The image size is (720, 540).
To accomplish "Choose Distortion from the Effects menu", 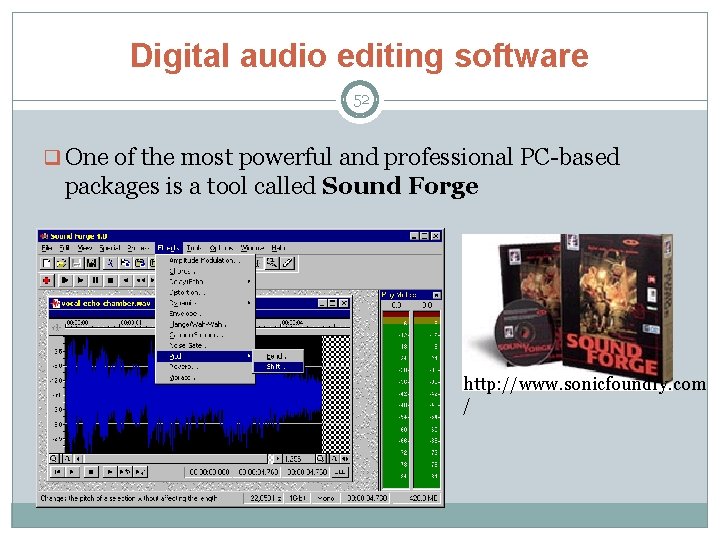I will (x=205, y=292).
